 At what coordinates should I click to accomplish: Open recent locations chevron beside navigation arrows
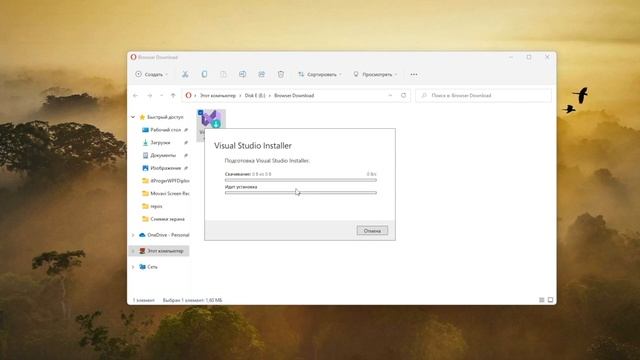162,96
